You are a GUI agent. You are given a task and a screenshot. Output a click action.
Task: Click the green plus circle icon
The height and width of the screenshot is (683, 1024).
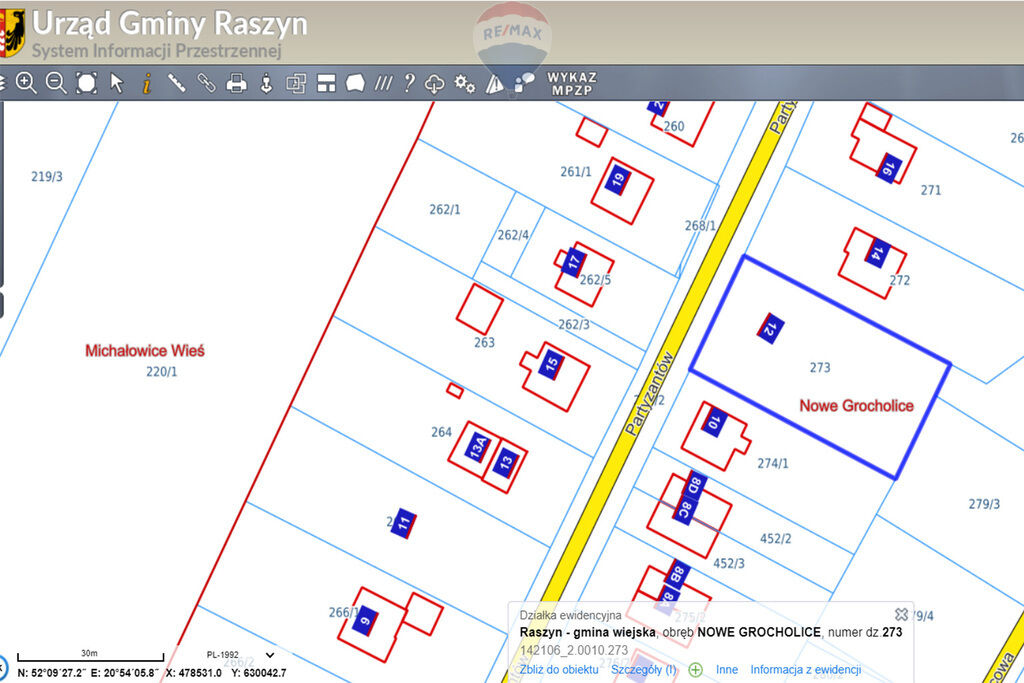pyautogui.click(x=696, y=669)
